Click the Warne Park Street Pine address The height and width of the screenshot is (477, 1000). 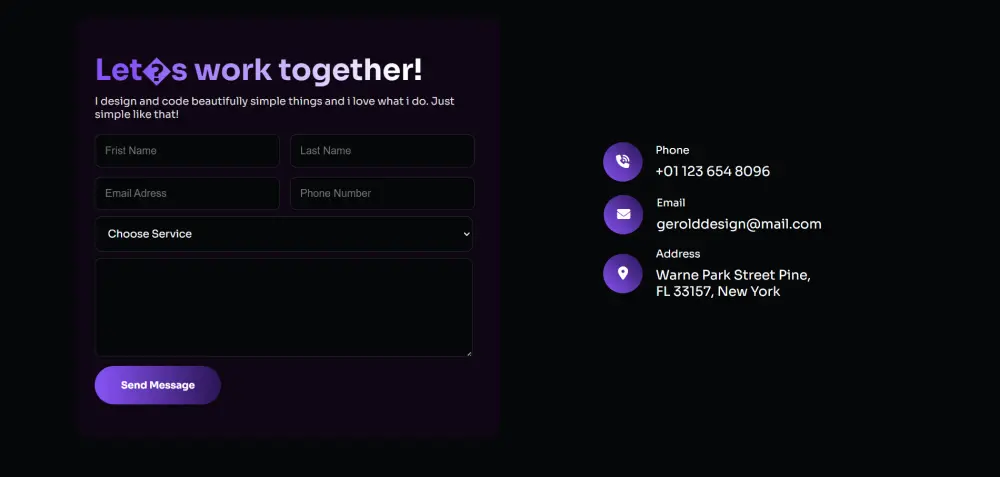733,283
